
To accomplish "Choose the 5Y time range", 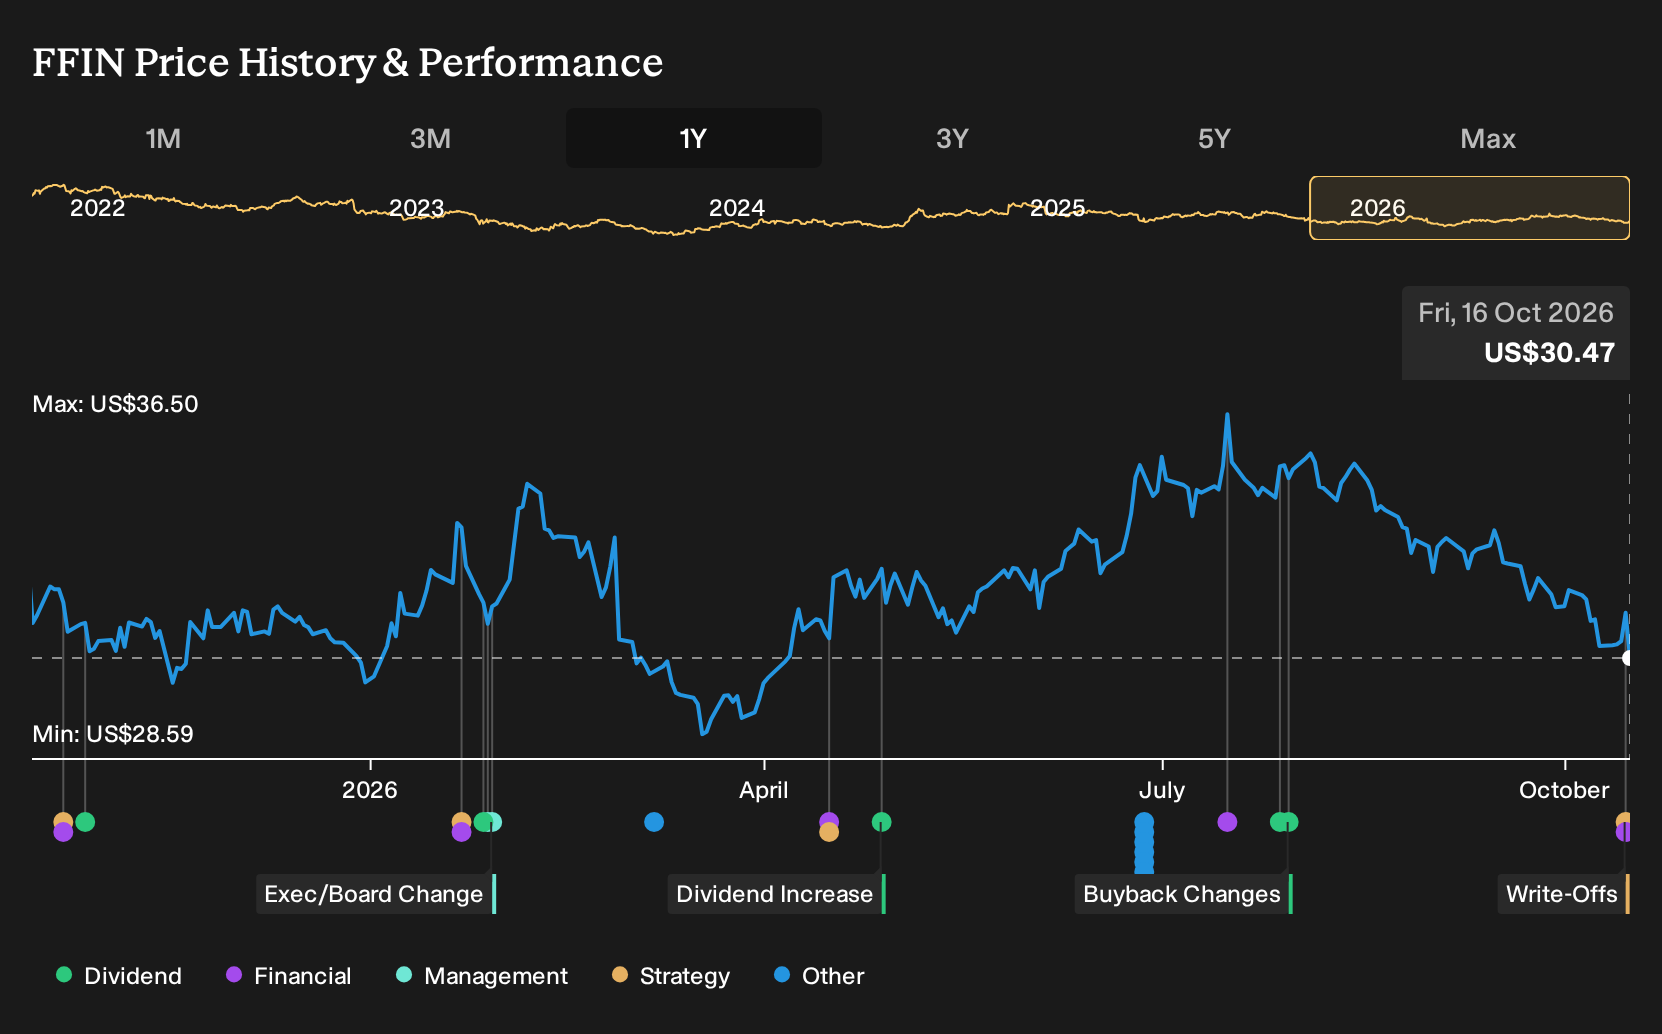I will click(x=1214, y=138).
